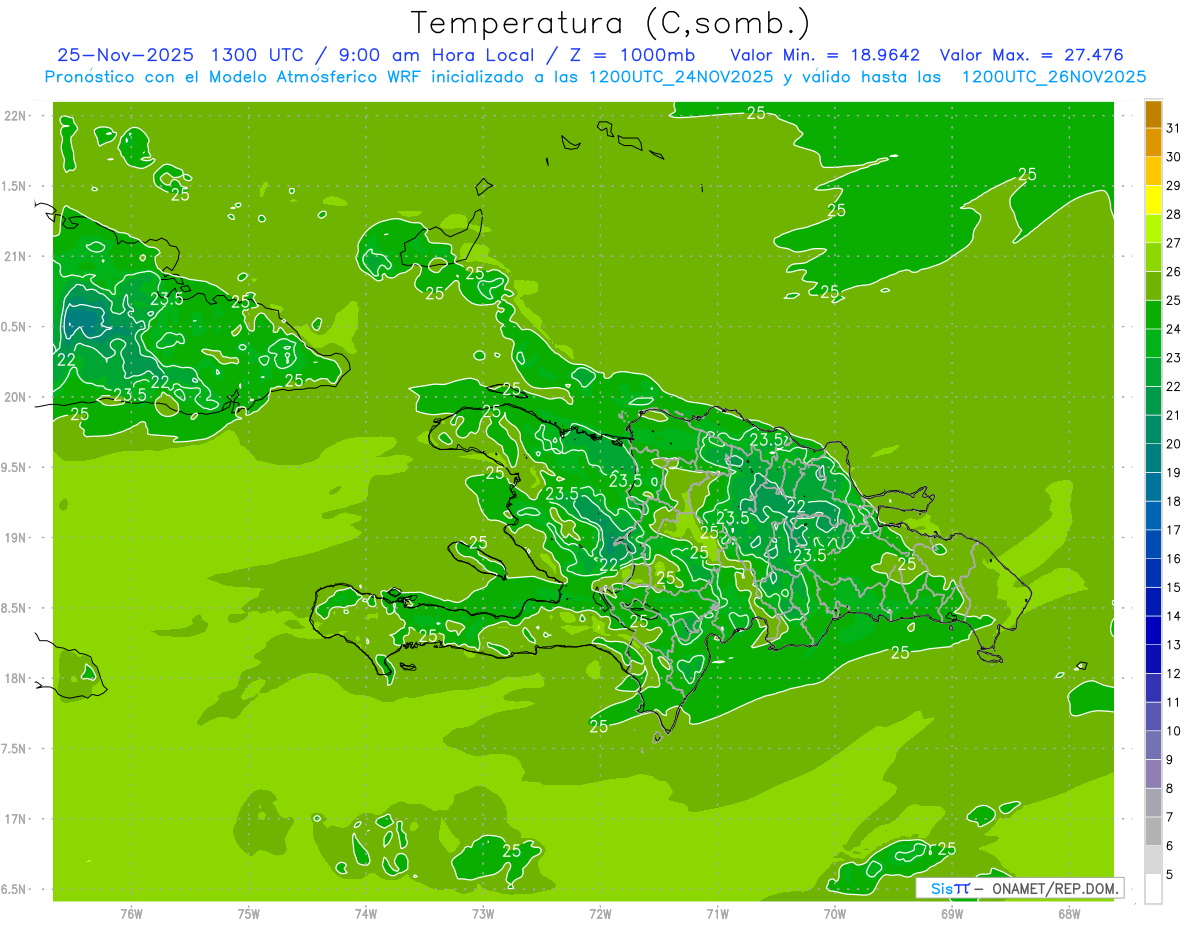Click the '69W' longitude axis label

(x=951, y=914)
